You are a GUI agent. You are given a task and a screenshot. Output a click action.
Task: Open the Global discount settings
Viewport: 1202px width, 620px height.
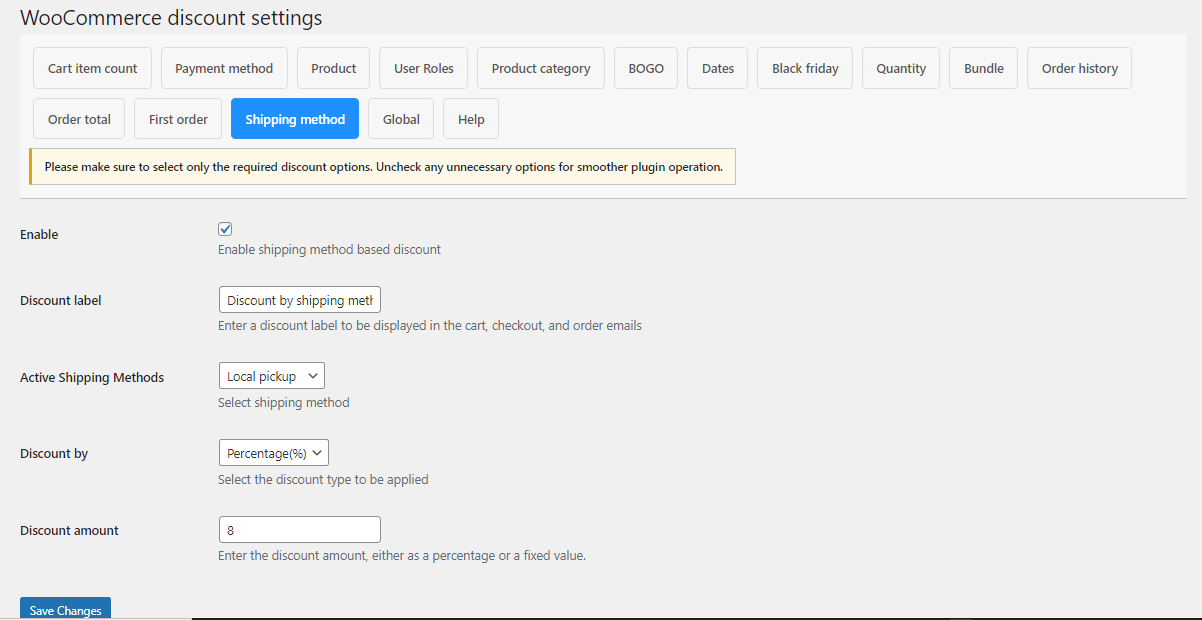click(400, 118)
